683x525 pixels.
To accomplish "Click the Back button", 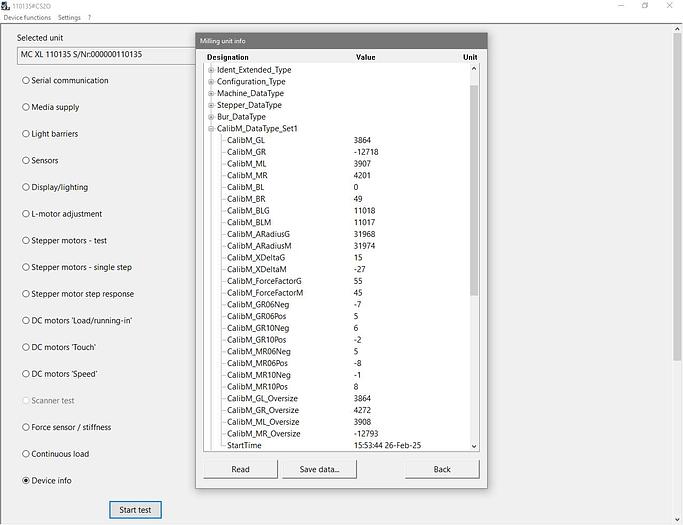I will [x=441, y=469].
